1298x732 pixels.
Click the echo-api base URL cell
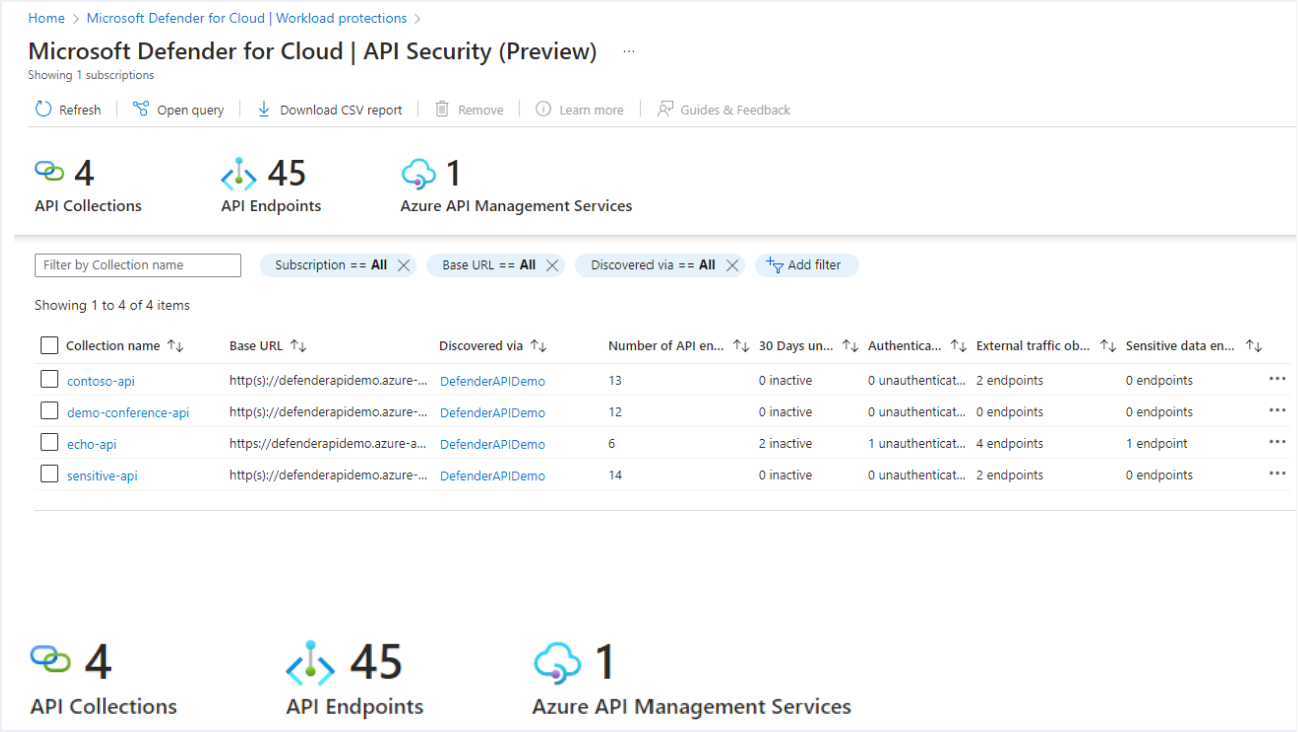point(328,444)
